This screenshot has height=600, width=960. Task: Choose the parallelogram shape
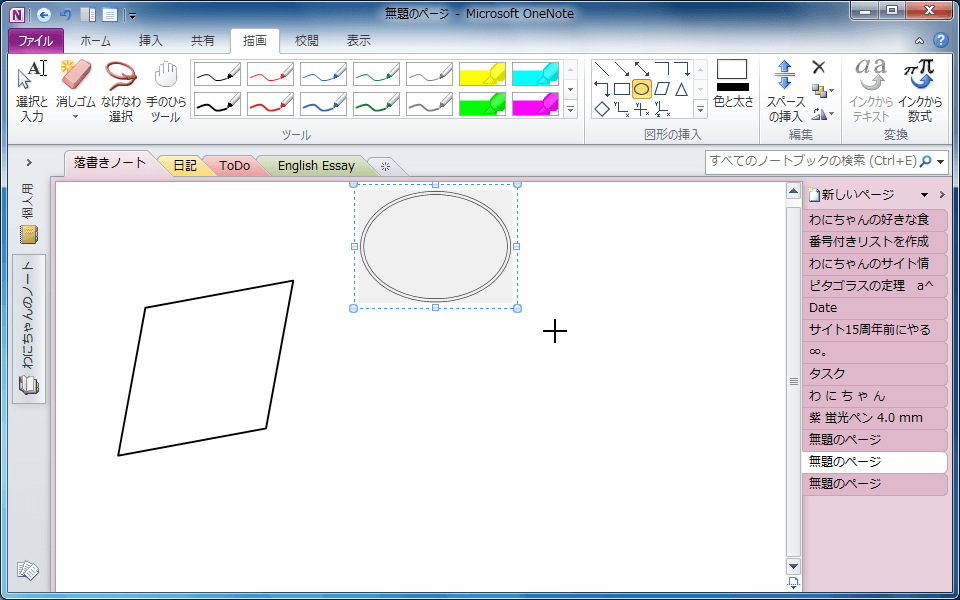pos(662,89)
